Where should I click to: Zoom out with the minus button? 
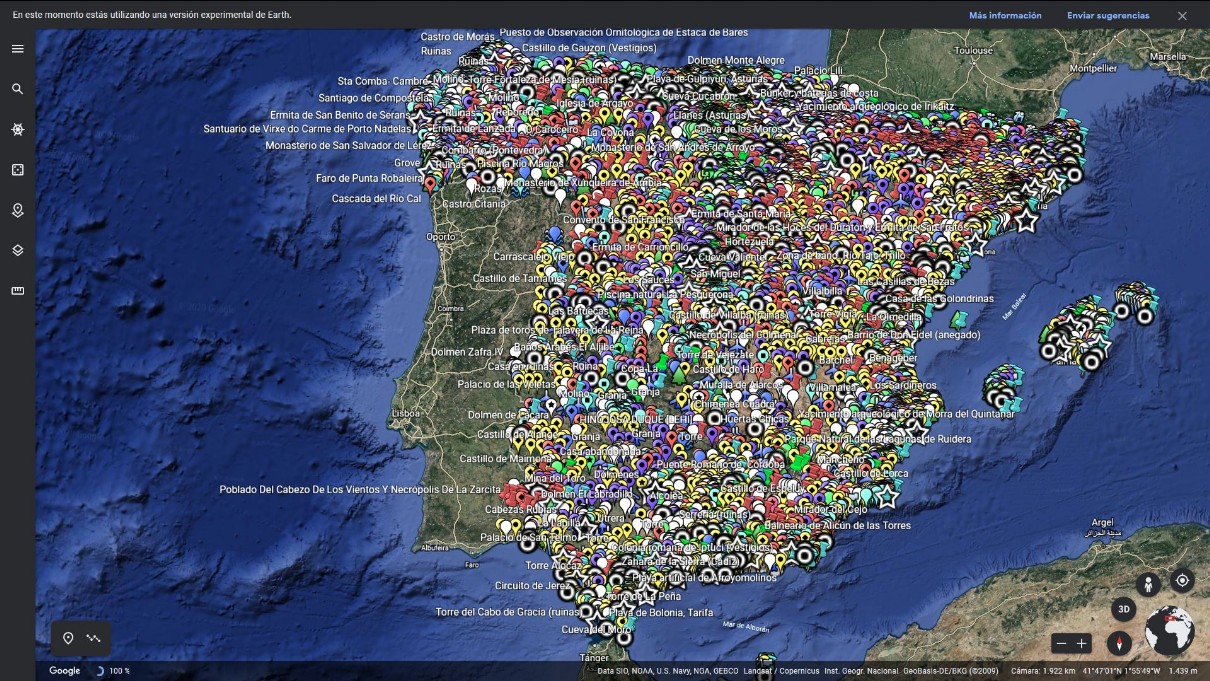point(1061,643)
